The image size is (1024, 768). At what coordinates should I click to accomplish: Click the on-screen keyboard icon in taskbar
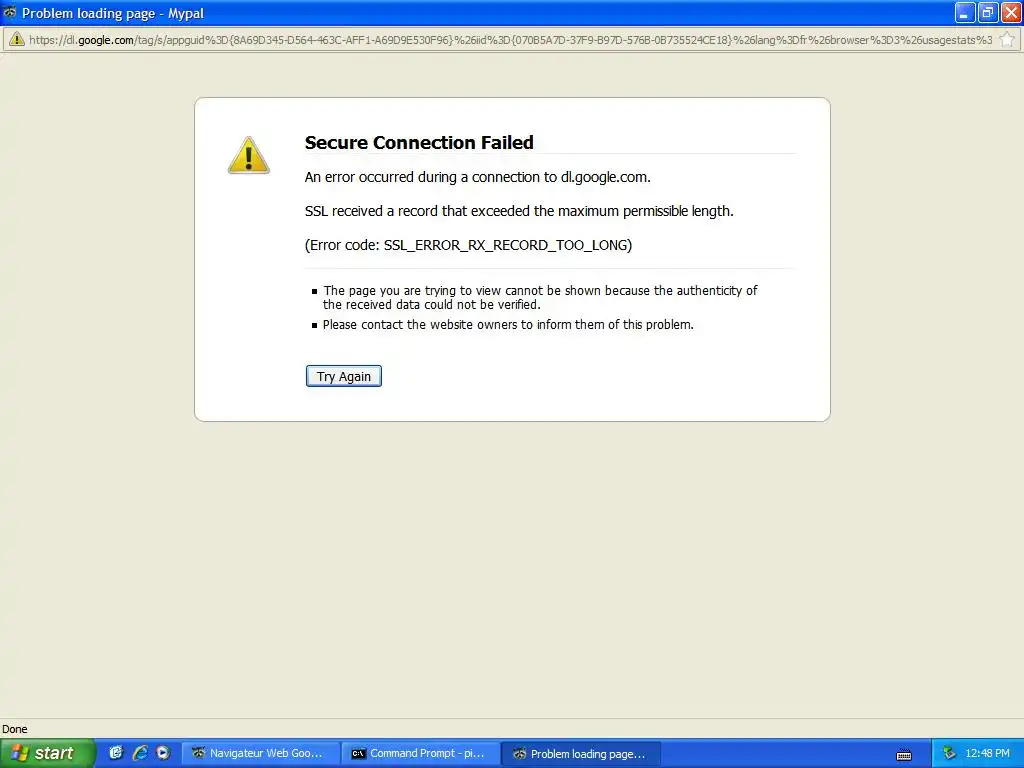point(904,755)
